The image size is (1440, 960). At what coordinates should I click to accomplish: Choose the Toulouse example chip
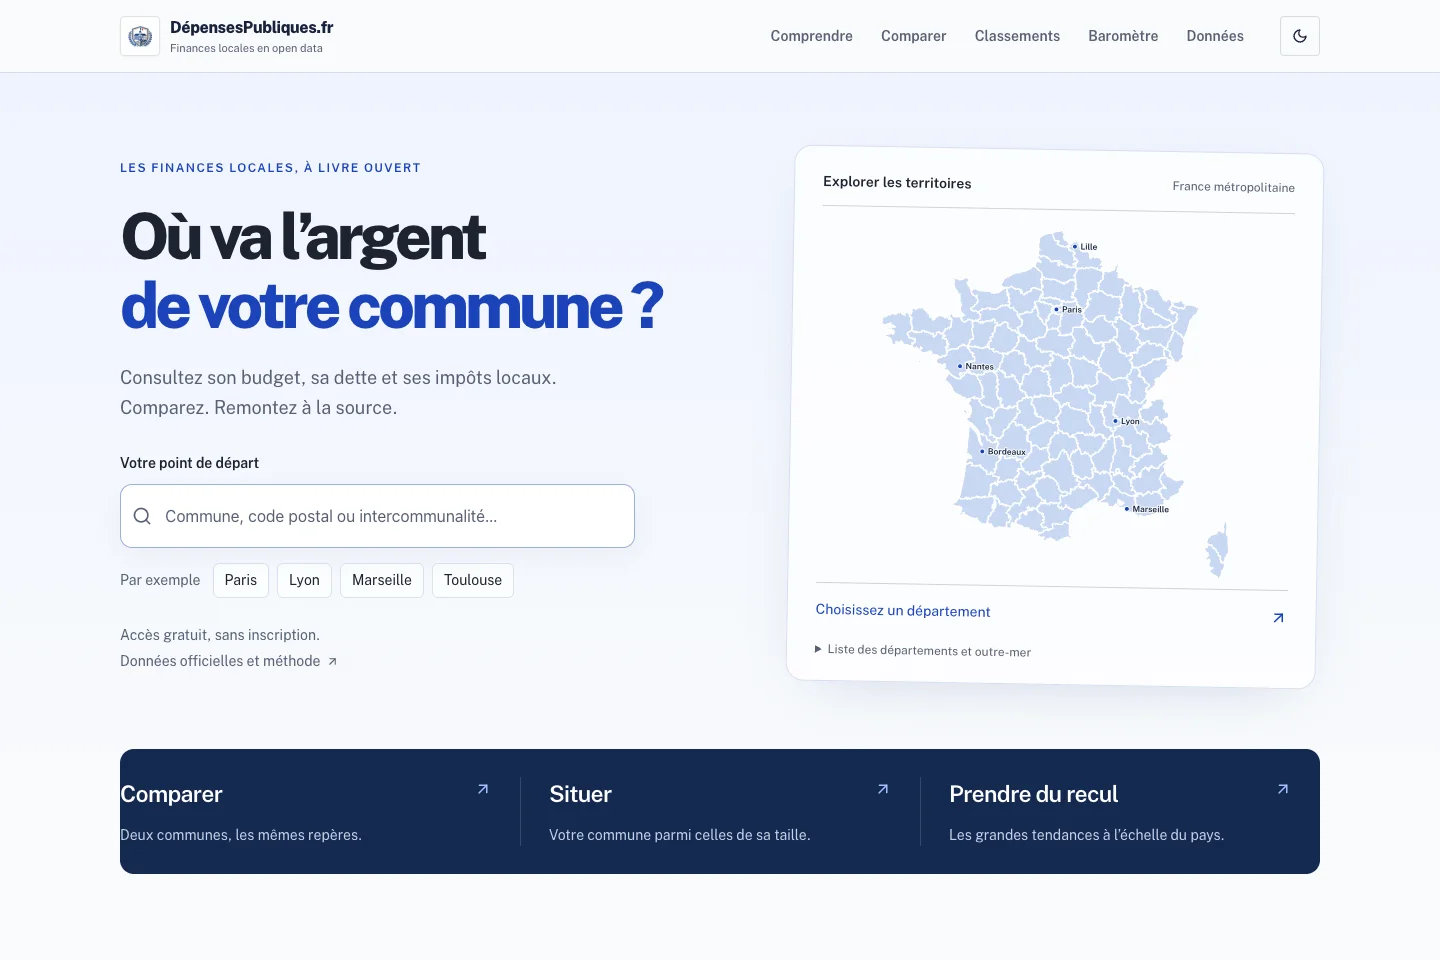click(x=473, y=580)
